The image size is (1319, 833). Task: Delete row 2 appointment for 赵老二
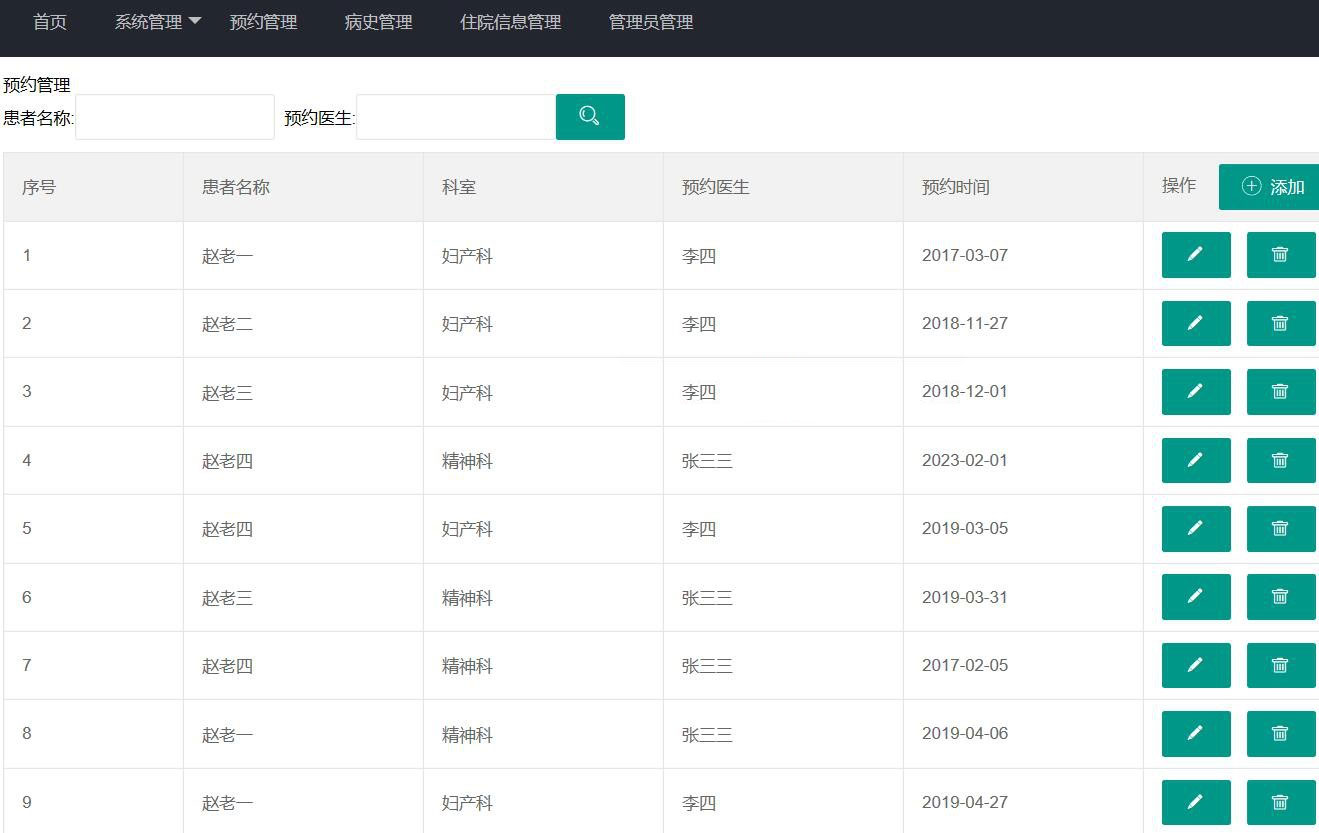tap(1280, 323)
